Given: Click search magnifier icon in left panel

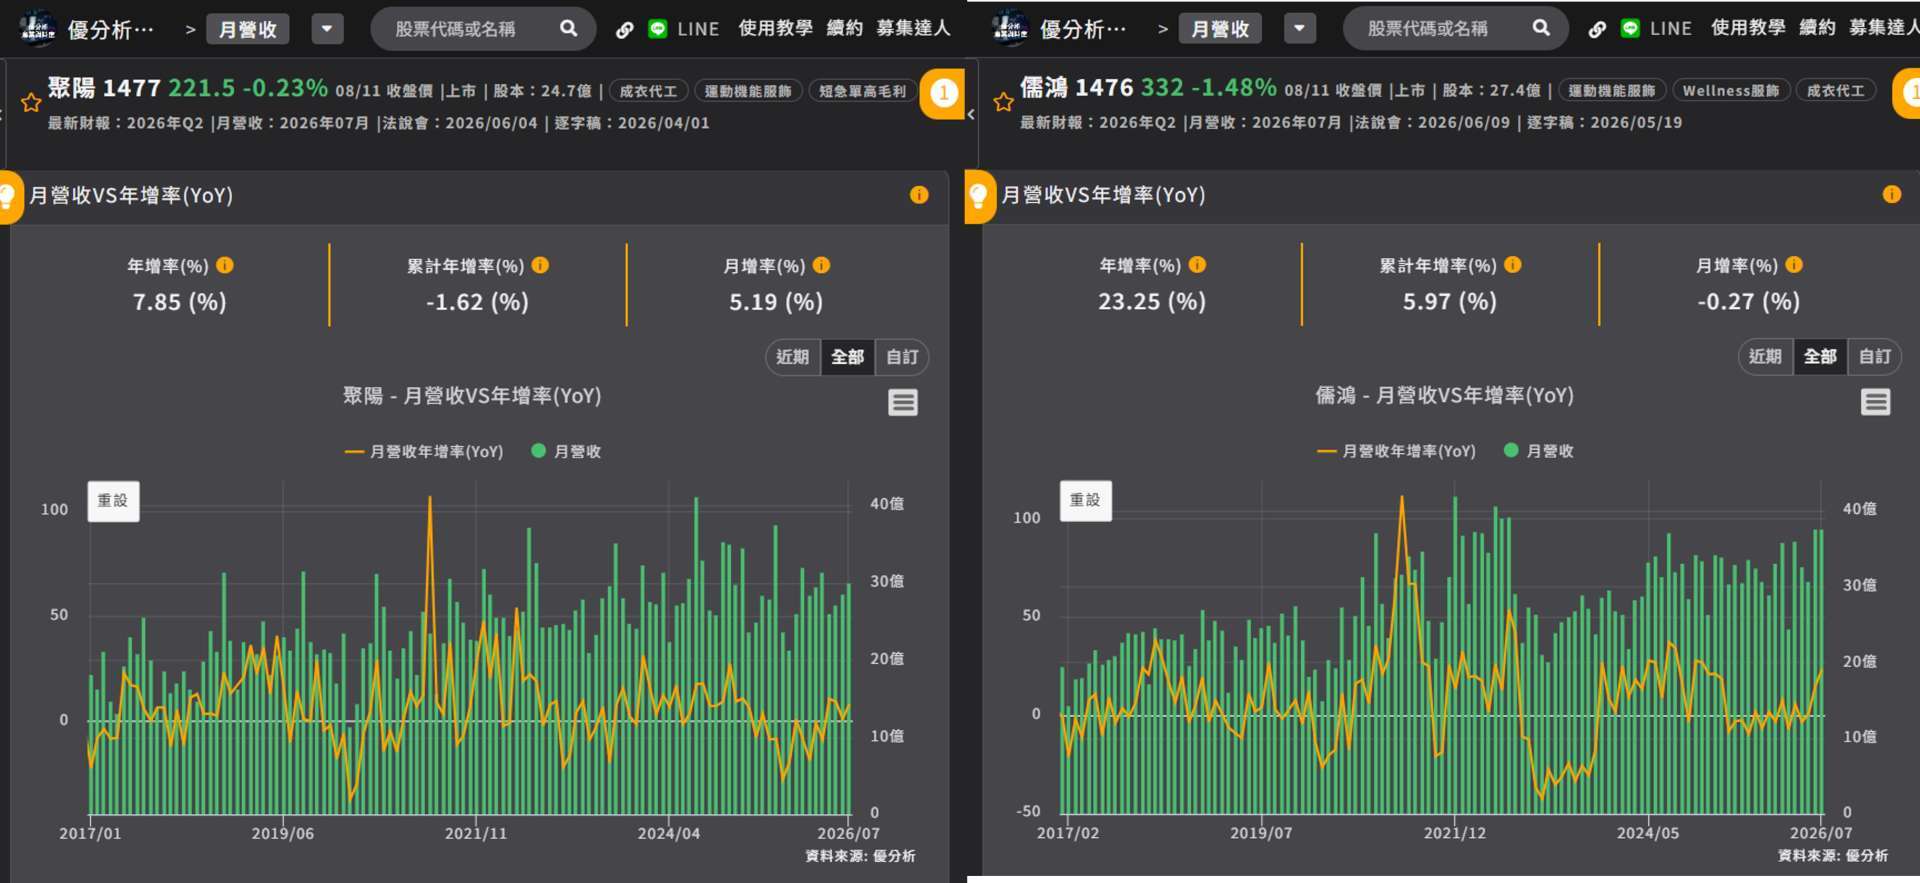Looking at the screenshot, I should [568, 28].
